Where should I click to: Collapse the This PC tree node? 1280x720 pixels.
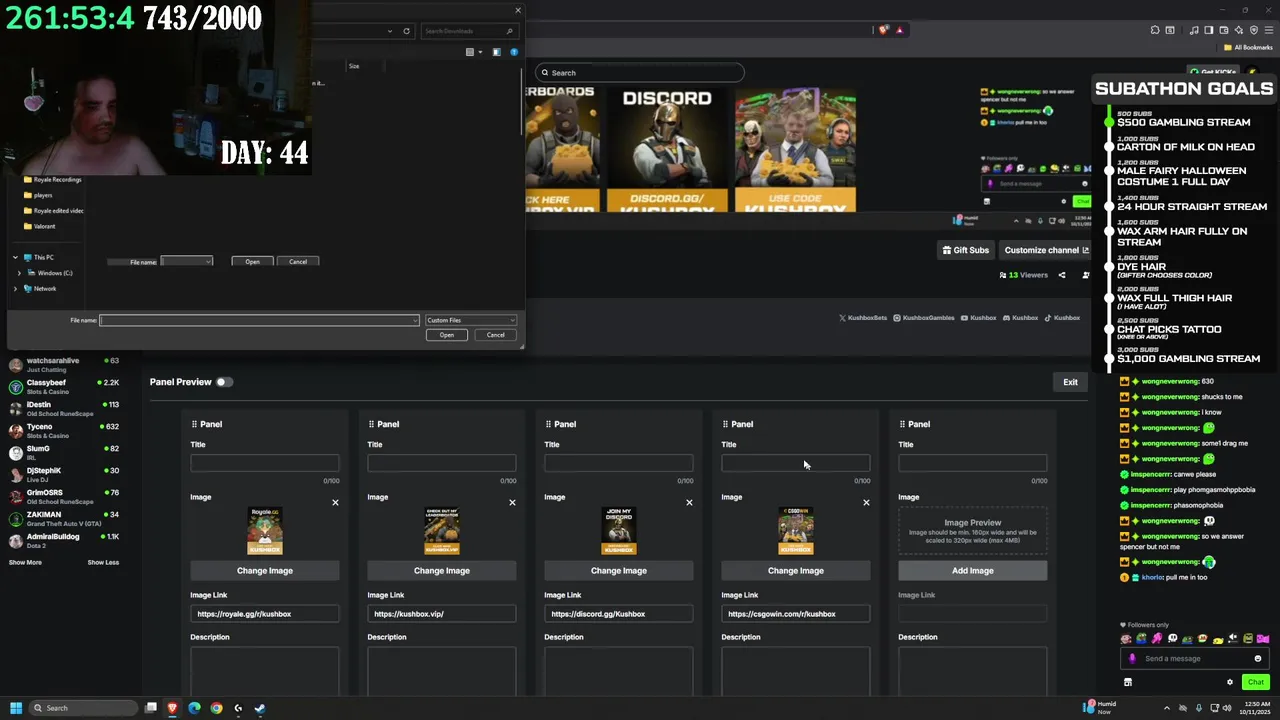[16, 257]
